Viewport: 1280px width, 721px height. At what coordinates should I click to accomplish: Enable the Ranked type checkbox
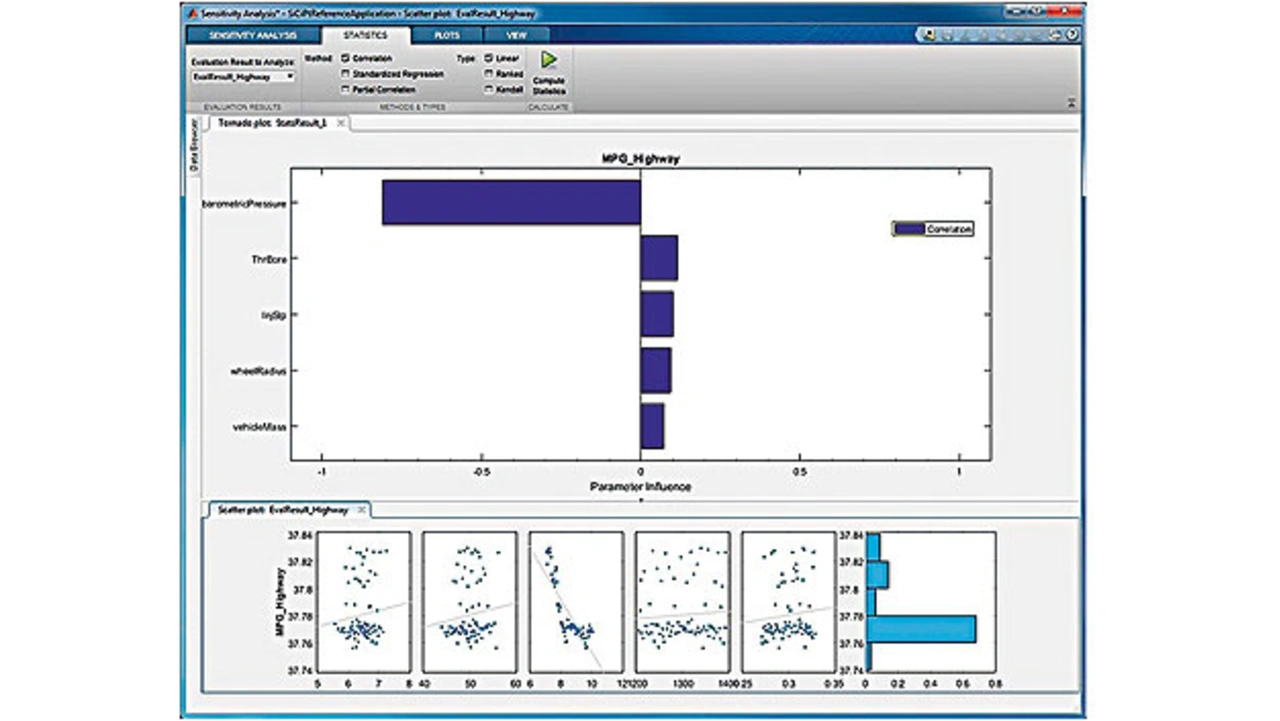tap(488, 74)
